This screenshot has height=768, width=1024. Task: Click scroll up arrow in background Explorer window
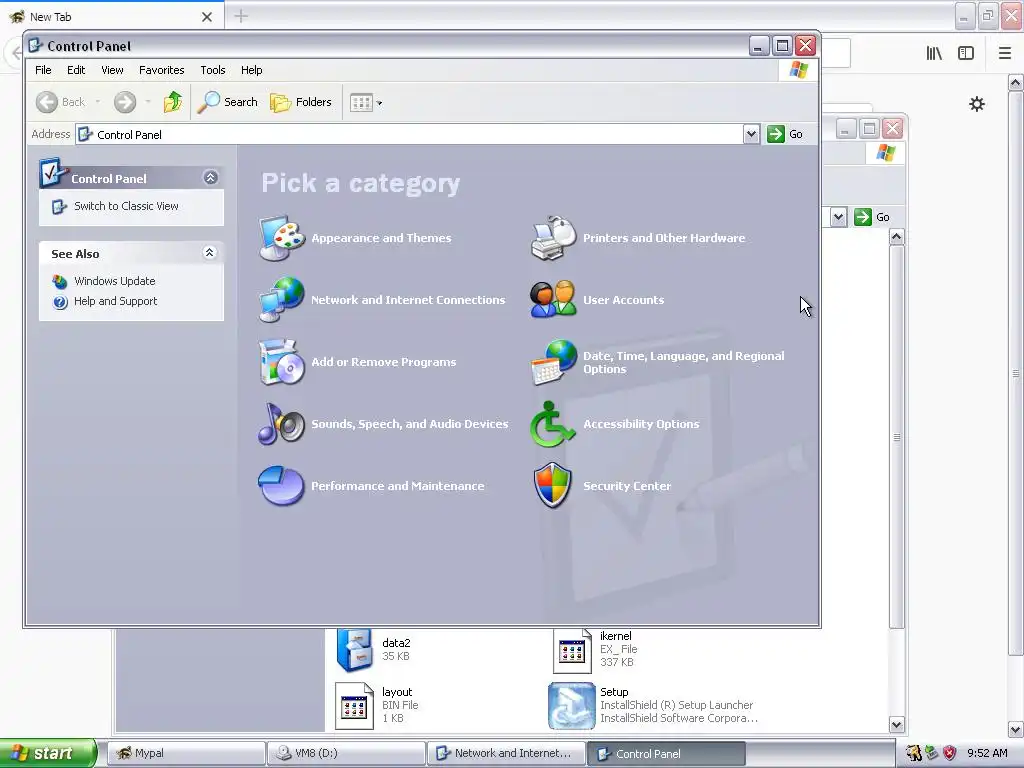[x=897, y=237]
